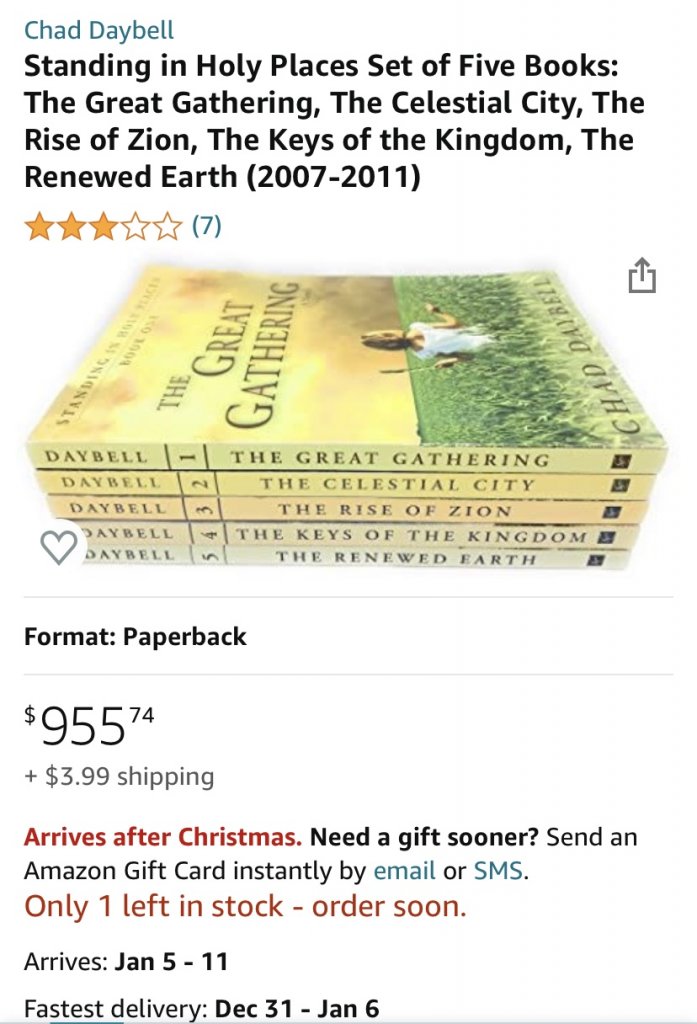This screenshot has width=697, height=1024.
Task: Tap the Arrives Jan 5 - 11 line
Action: click(126, 962)
